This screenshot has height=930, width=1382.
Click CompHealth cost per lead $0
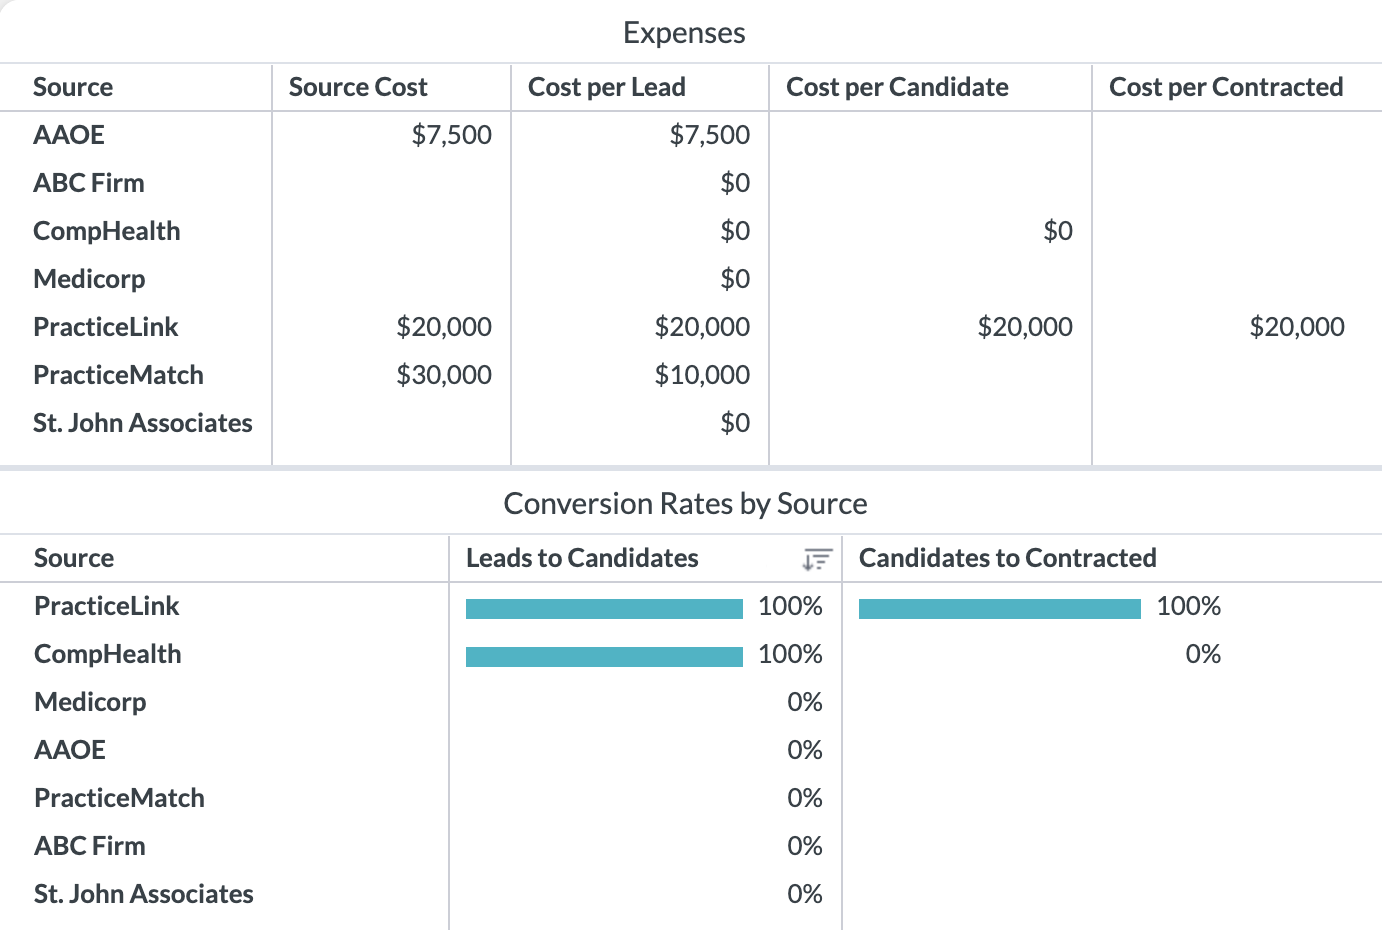[x=735, y=231]
